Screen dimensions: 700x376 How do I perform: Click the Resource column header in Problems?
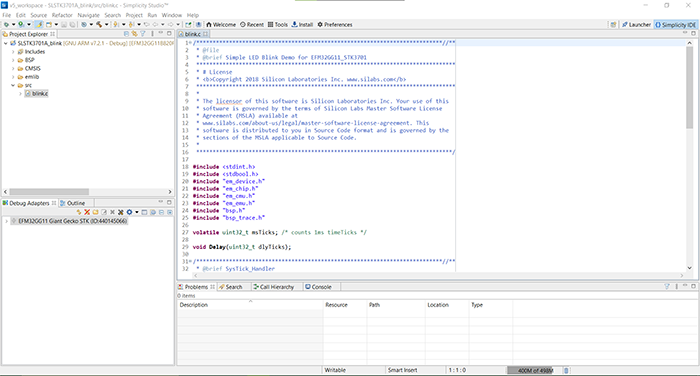pyautogui.click(x=345, y=305)
